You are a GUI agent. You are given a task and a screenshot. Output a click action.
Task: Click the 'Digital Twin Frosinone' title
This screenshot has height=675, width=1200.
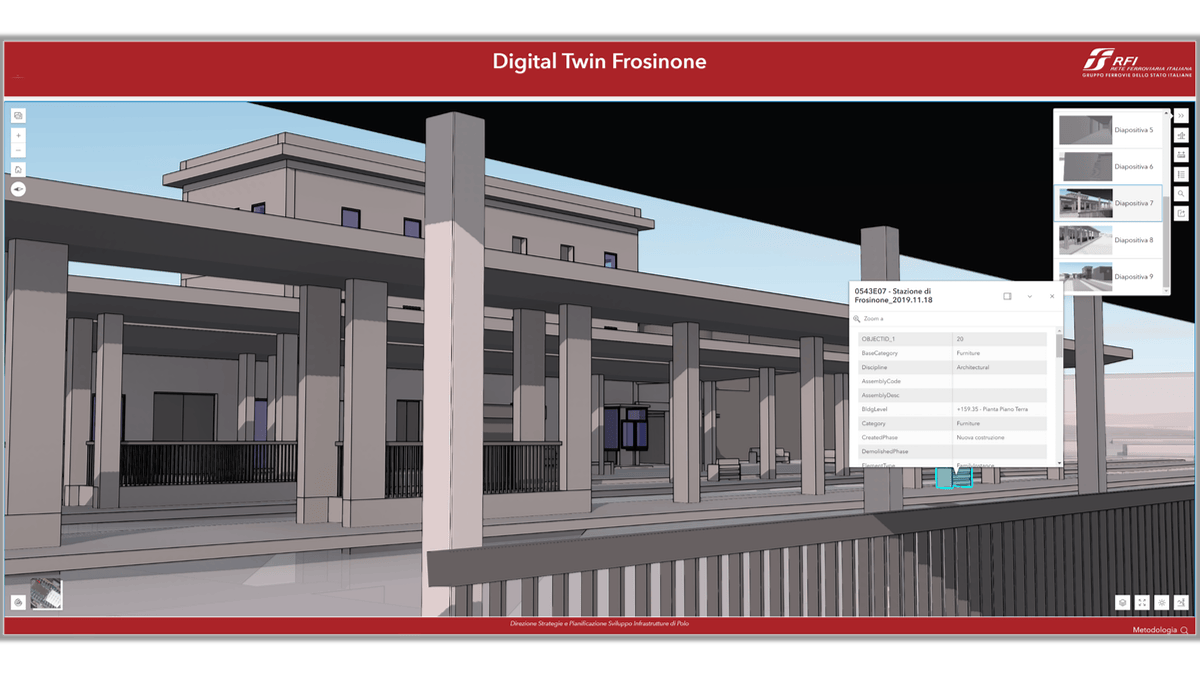pyautogui.click(x=599, y=61)
